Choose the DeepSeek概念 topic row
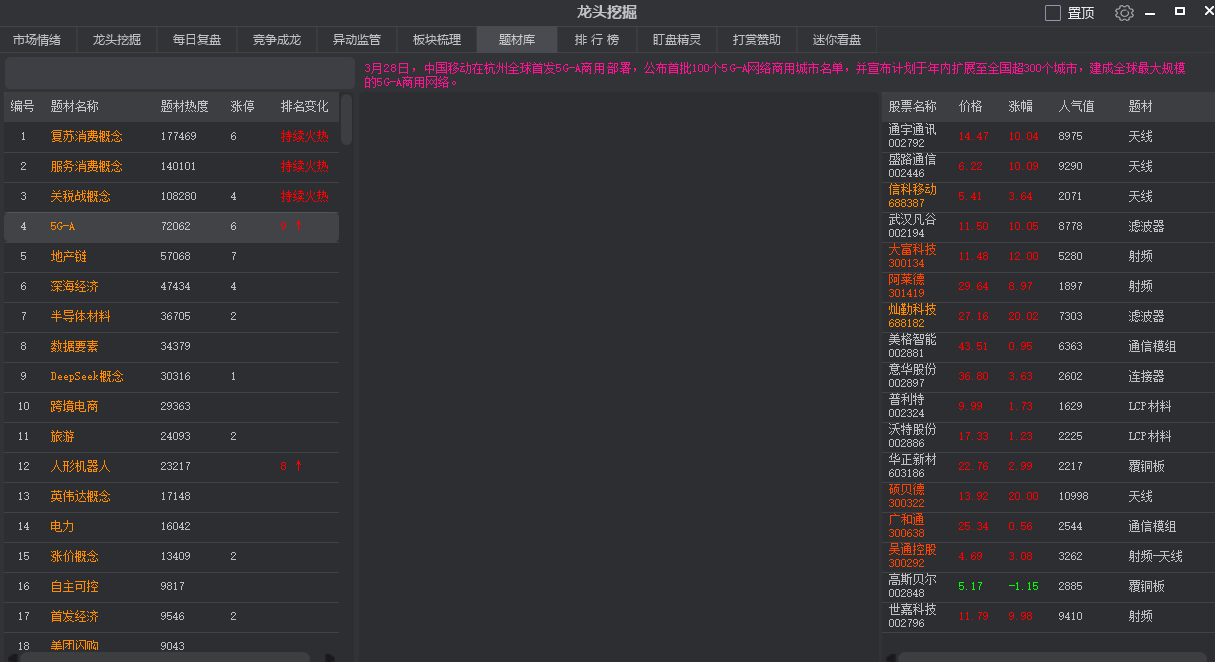1215x662 pixels. tap(87, 376)
